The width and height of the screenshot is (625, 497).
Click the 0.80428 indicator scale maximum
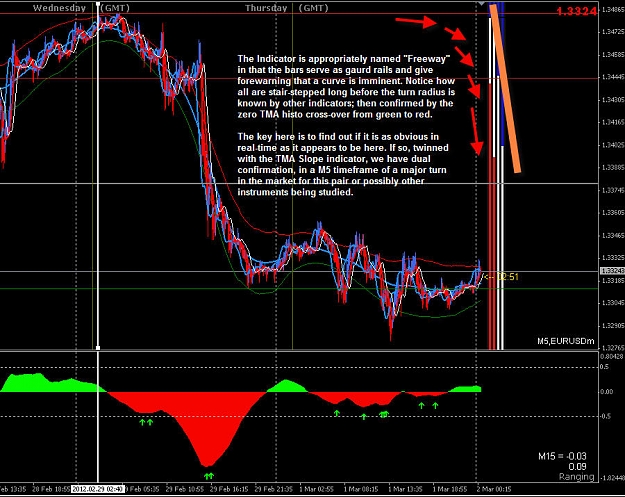pyautogui.click(x=612, y=356)
